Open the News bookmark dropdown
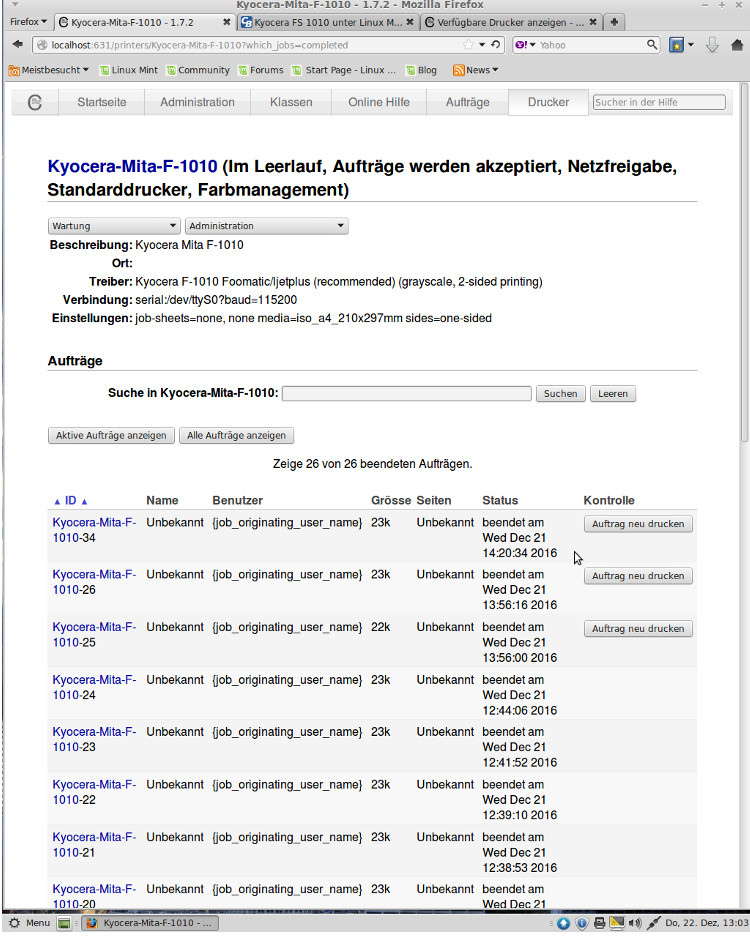 [x=476, y=71]
